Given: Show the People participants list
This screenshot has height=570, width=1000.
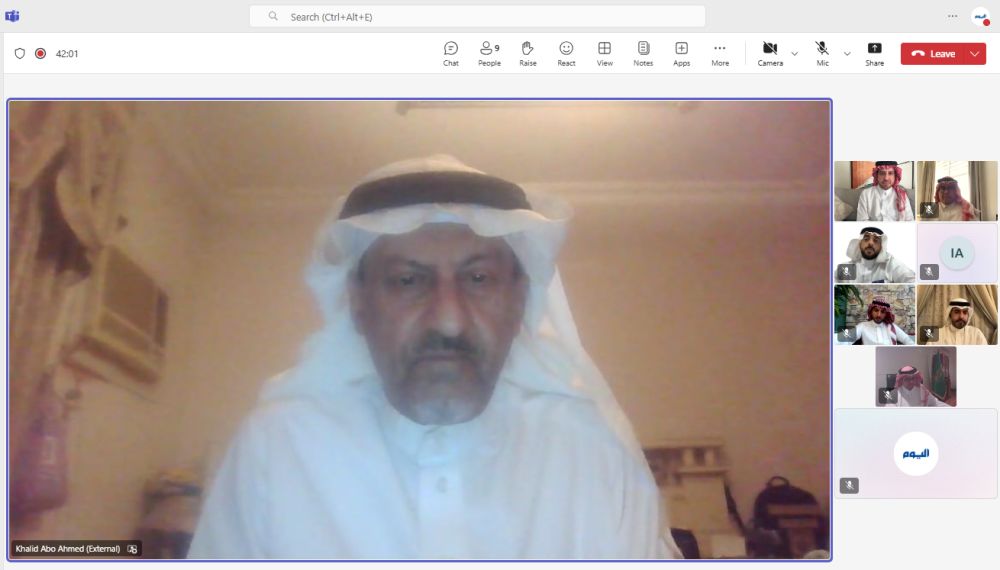Looking at the screenshot, I should point(489,54).
